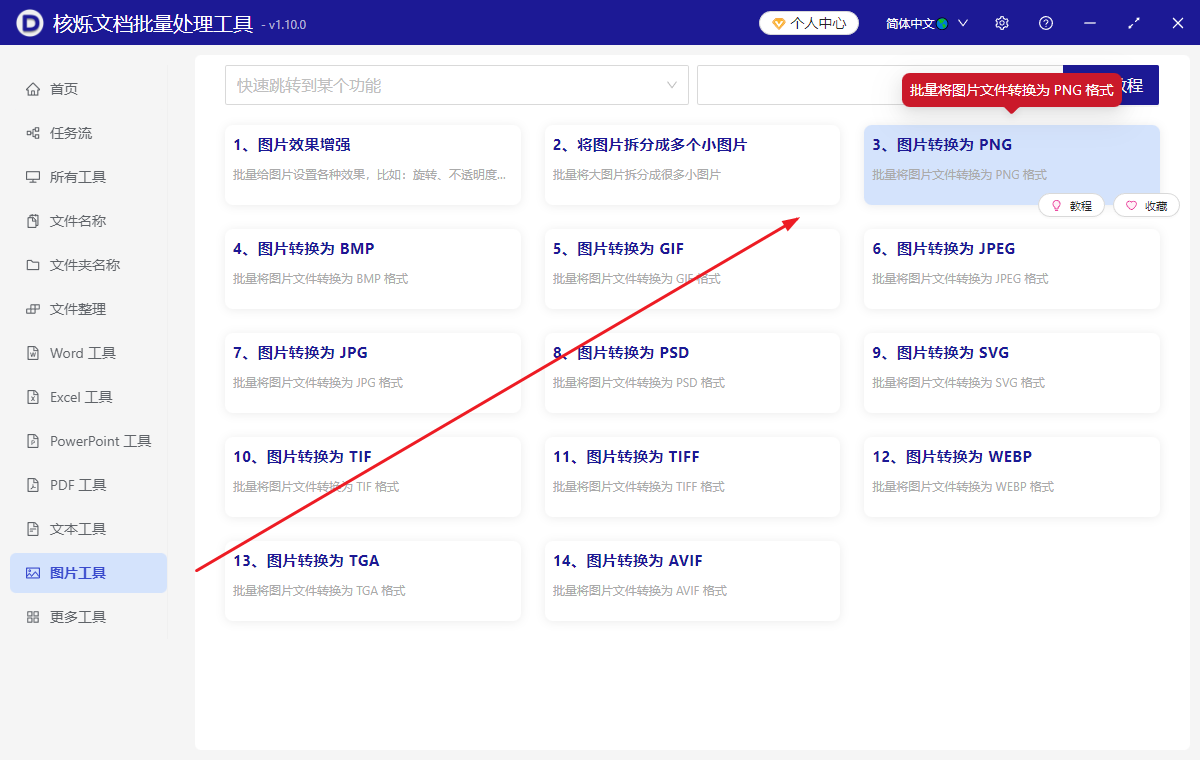
Task: Open card 8、图片转换为 PSD
Action: (692, 373)
